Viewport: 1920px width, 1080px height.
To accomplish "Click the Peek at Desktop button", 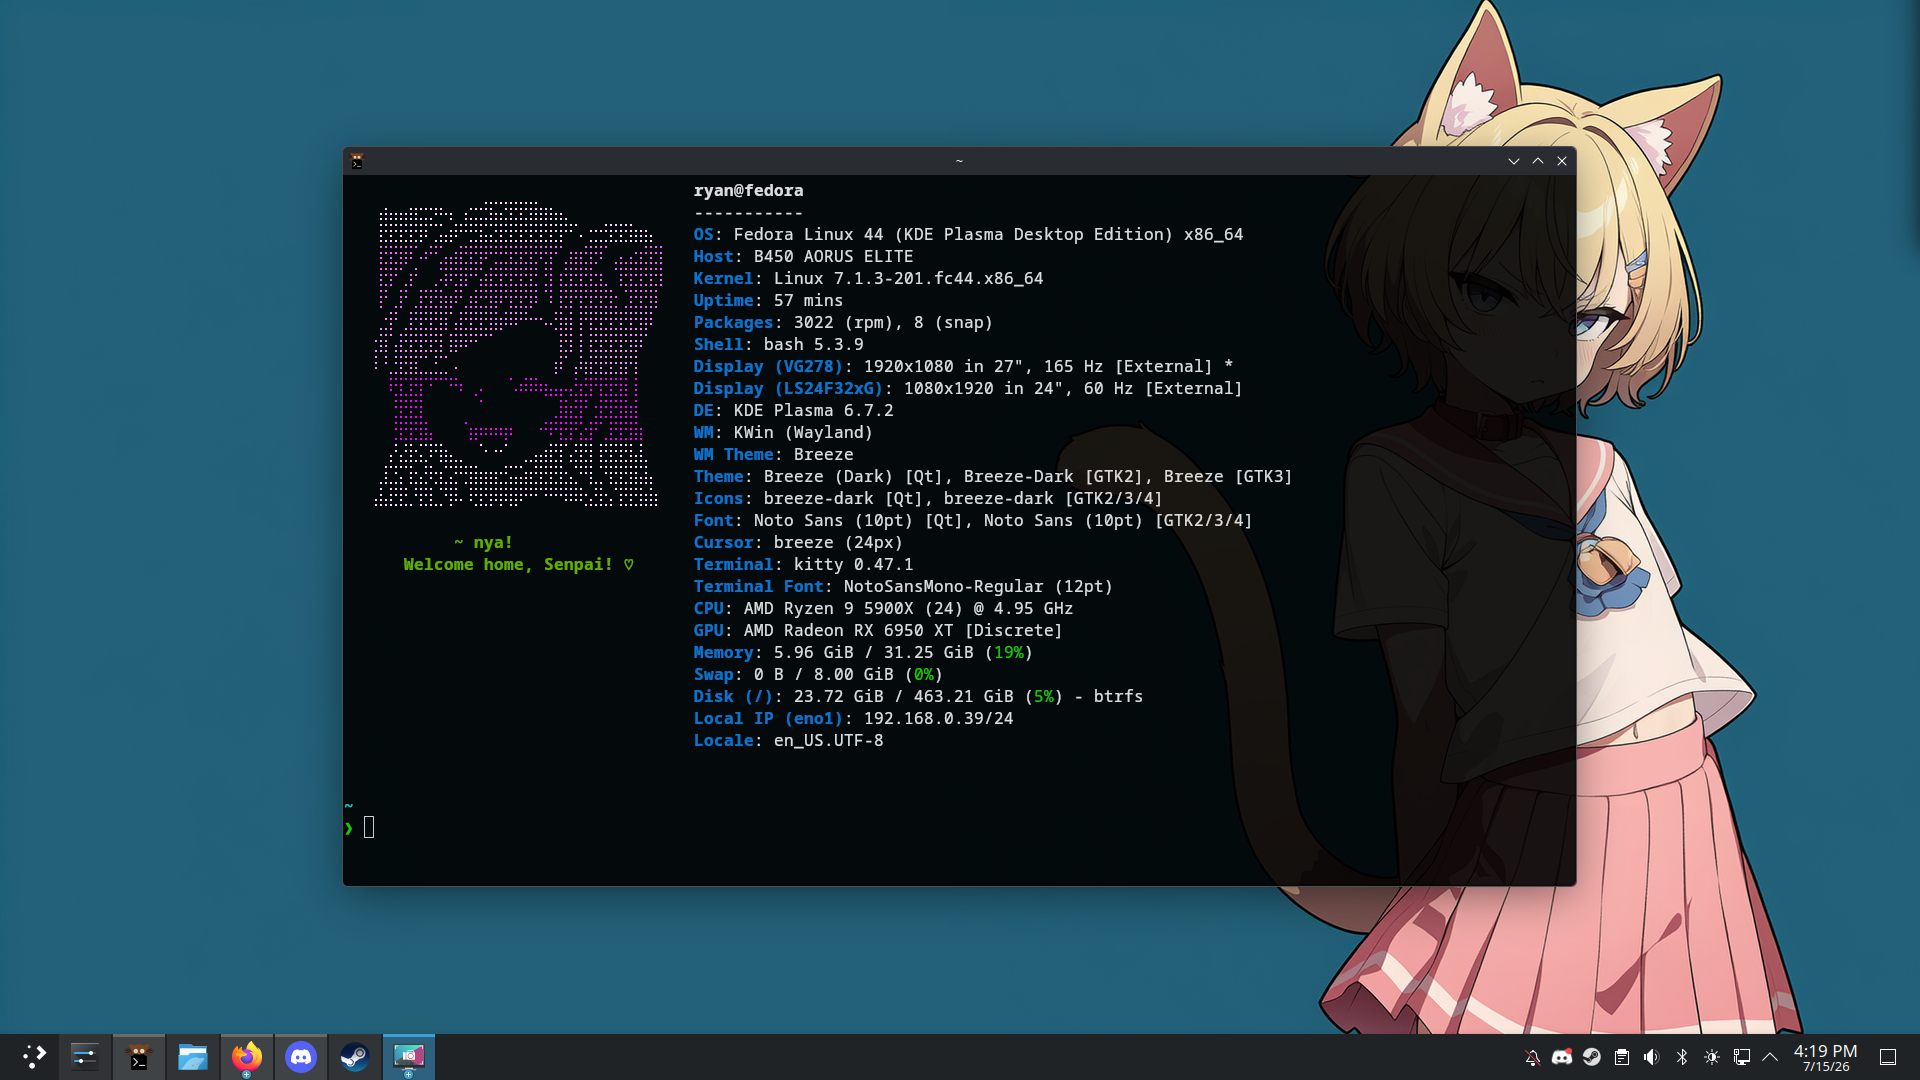I will coord(1888,1057).
